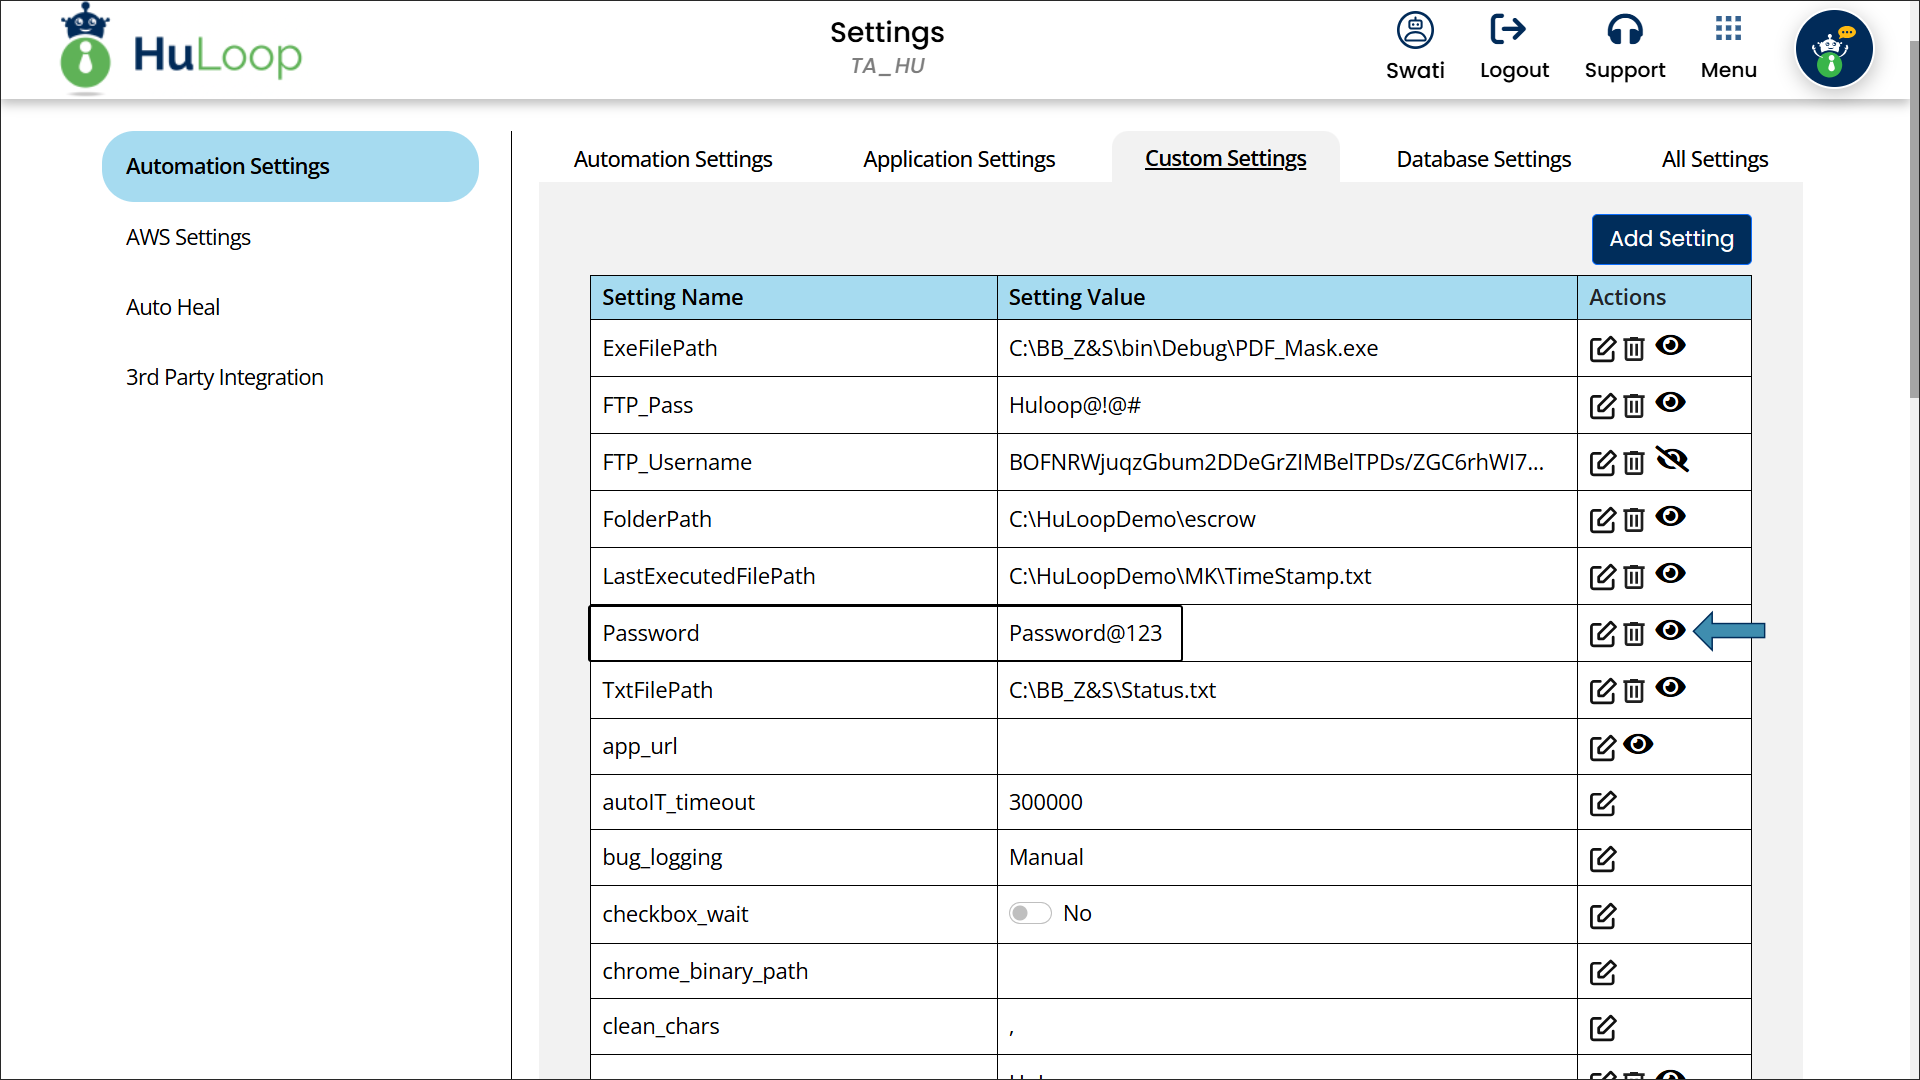Go to HuLoop home via logo
The image size is (1920, 1080).
[x=181, y=50]
